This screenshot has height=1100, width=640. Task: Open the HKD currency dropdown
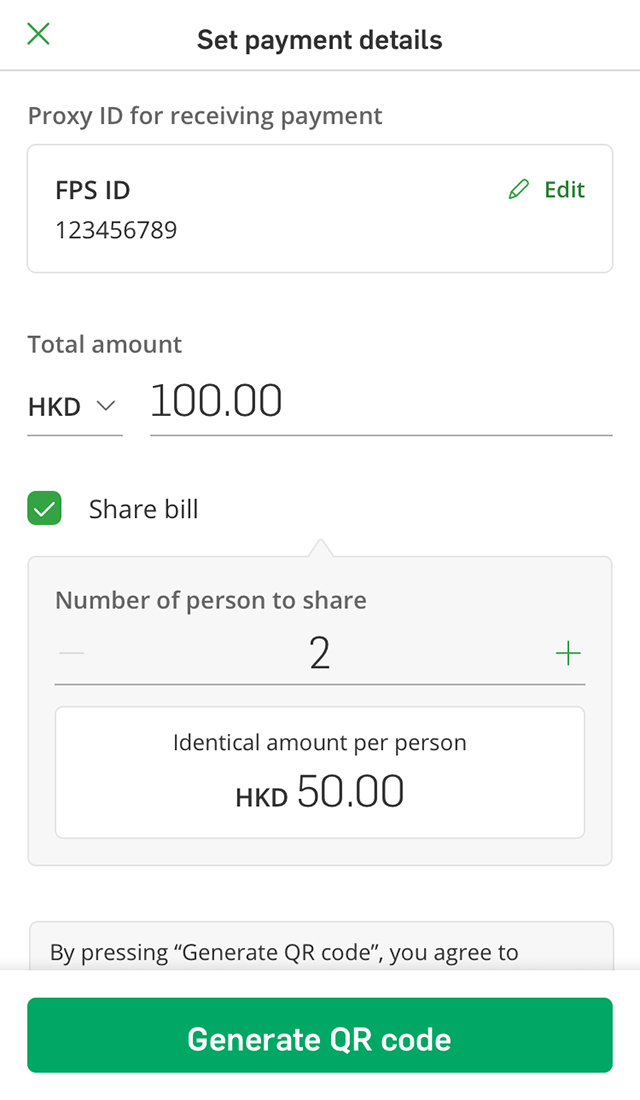(73, 407)
